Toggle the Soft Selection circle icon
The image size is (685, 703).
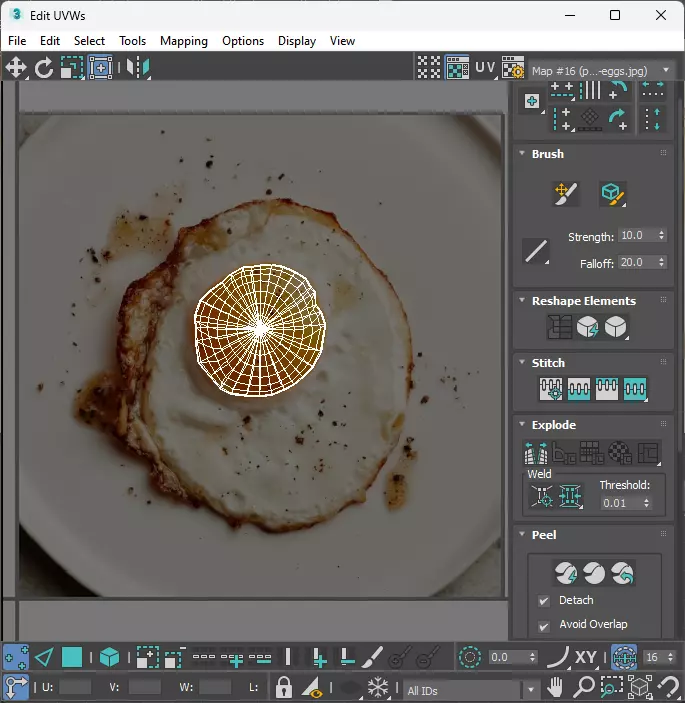(x=469, y=658)
